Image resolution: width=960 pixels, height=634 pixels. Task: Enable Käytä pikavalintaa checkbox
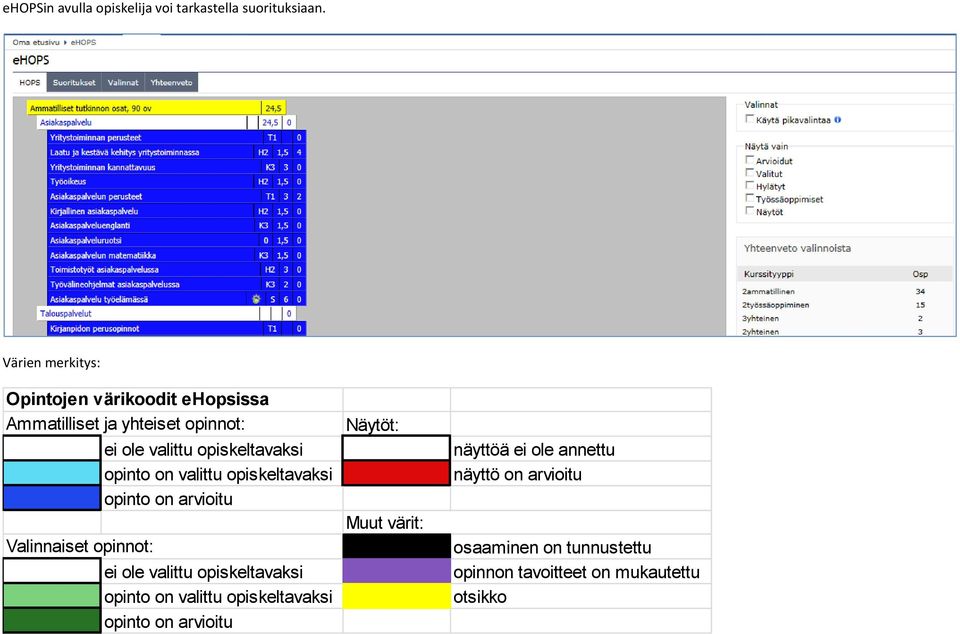coord(749,119)
